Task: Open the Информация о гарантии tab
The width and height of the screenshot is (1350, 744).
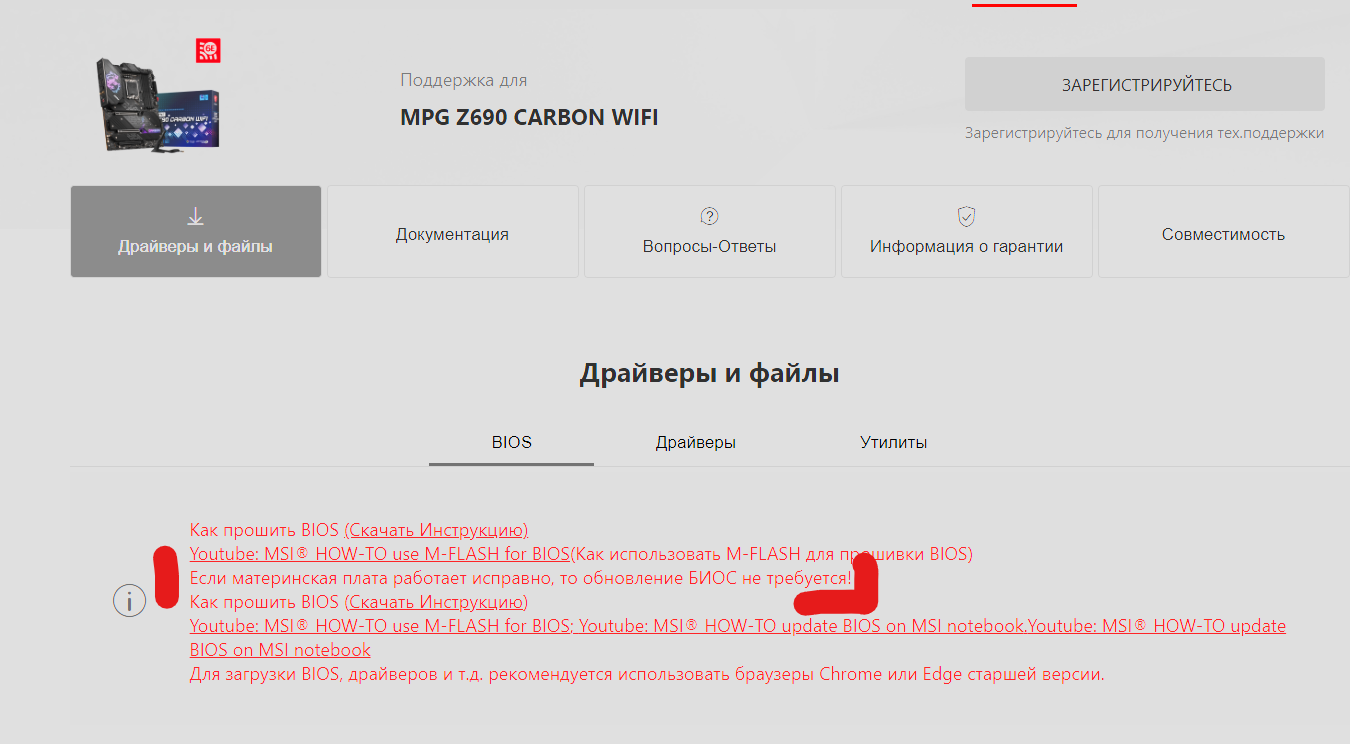Action: (966, 231)
